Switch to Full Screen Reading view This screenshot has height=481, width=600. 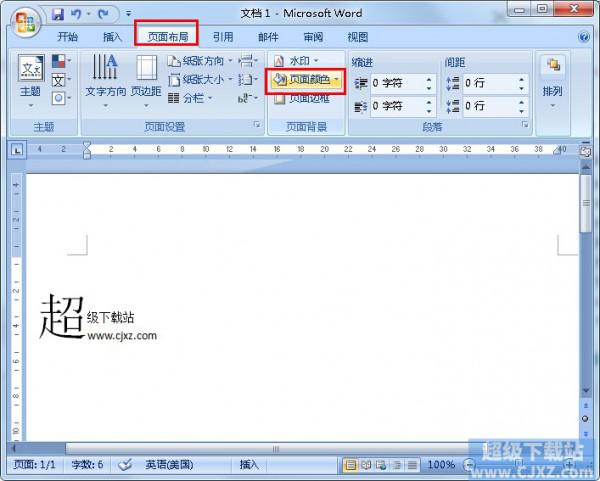point(366,465)
